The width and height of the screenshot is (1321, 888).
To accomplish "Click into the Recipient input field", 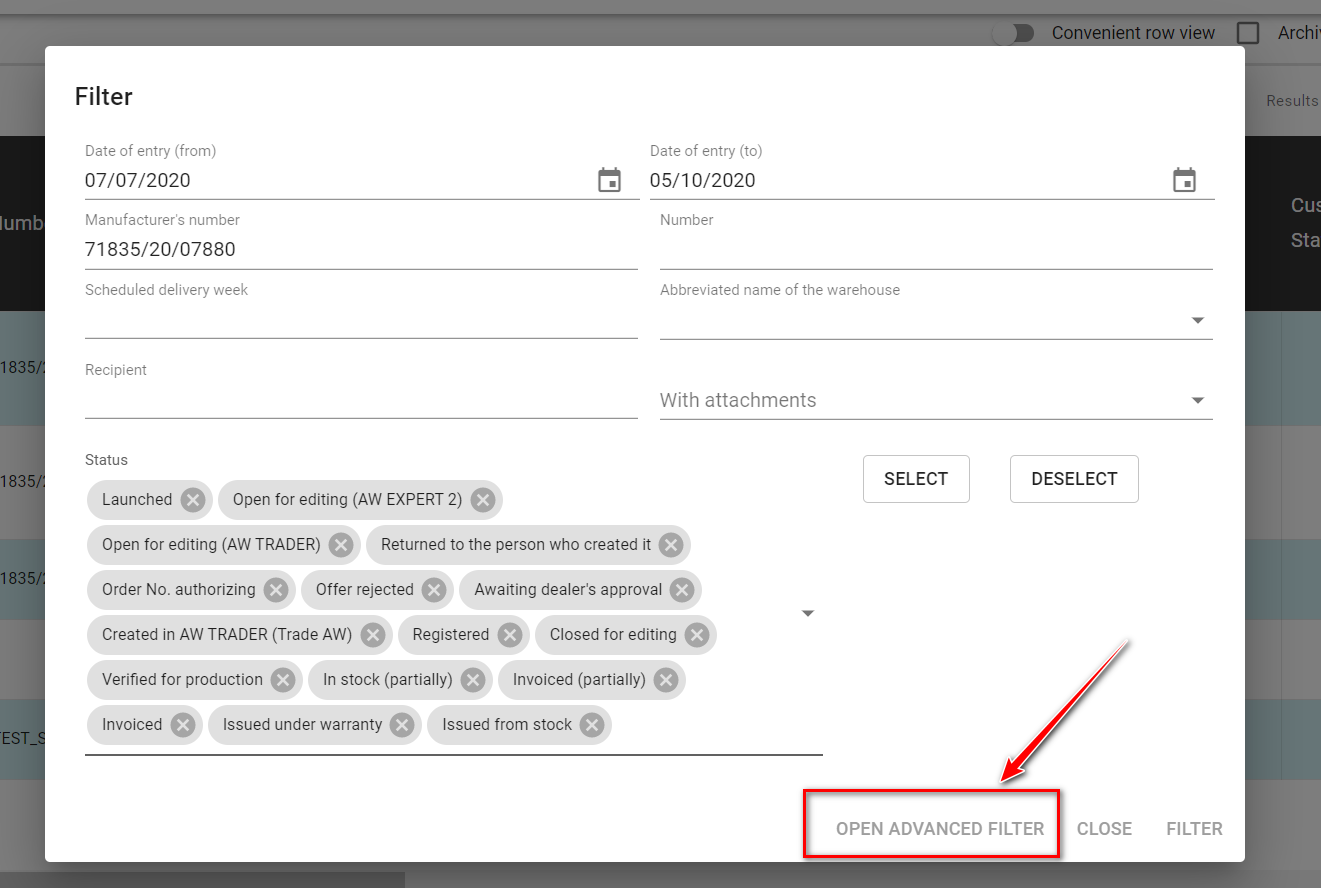I will coord(360,401).
